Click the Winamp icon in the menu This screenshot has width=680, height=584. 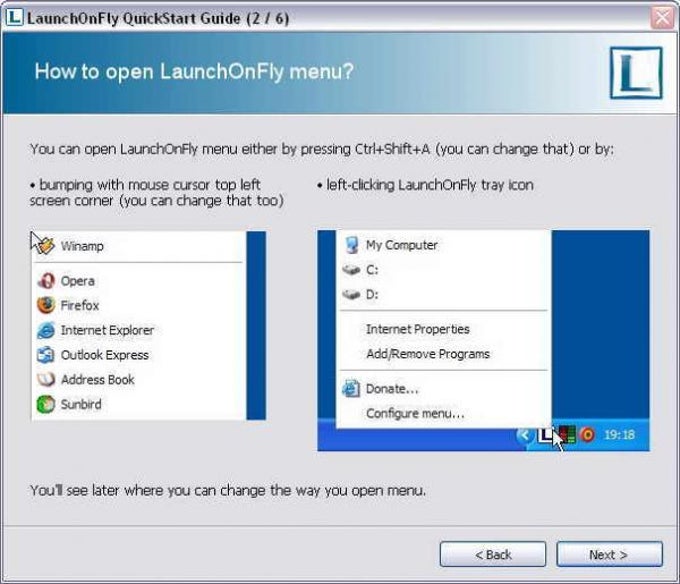click(46, 245)
